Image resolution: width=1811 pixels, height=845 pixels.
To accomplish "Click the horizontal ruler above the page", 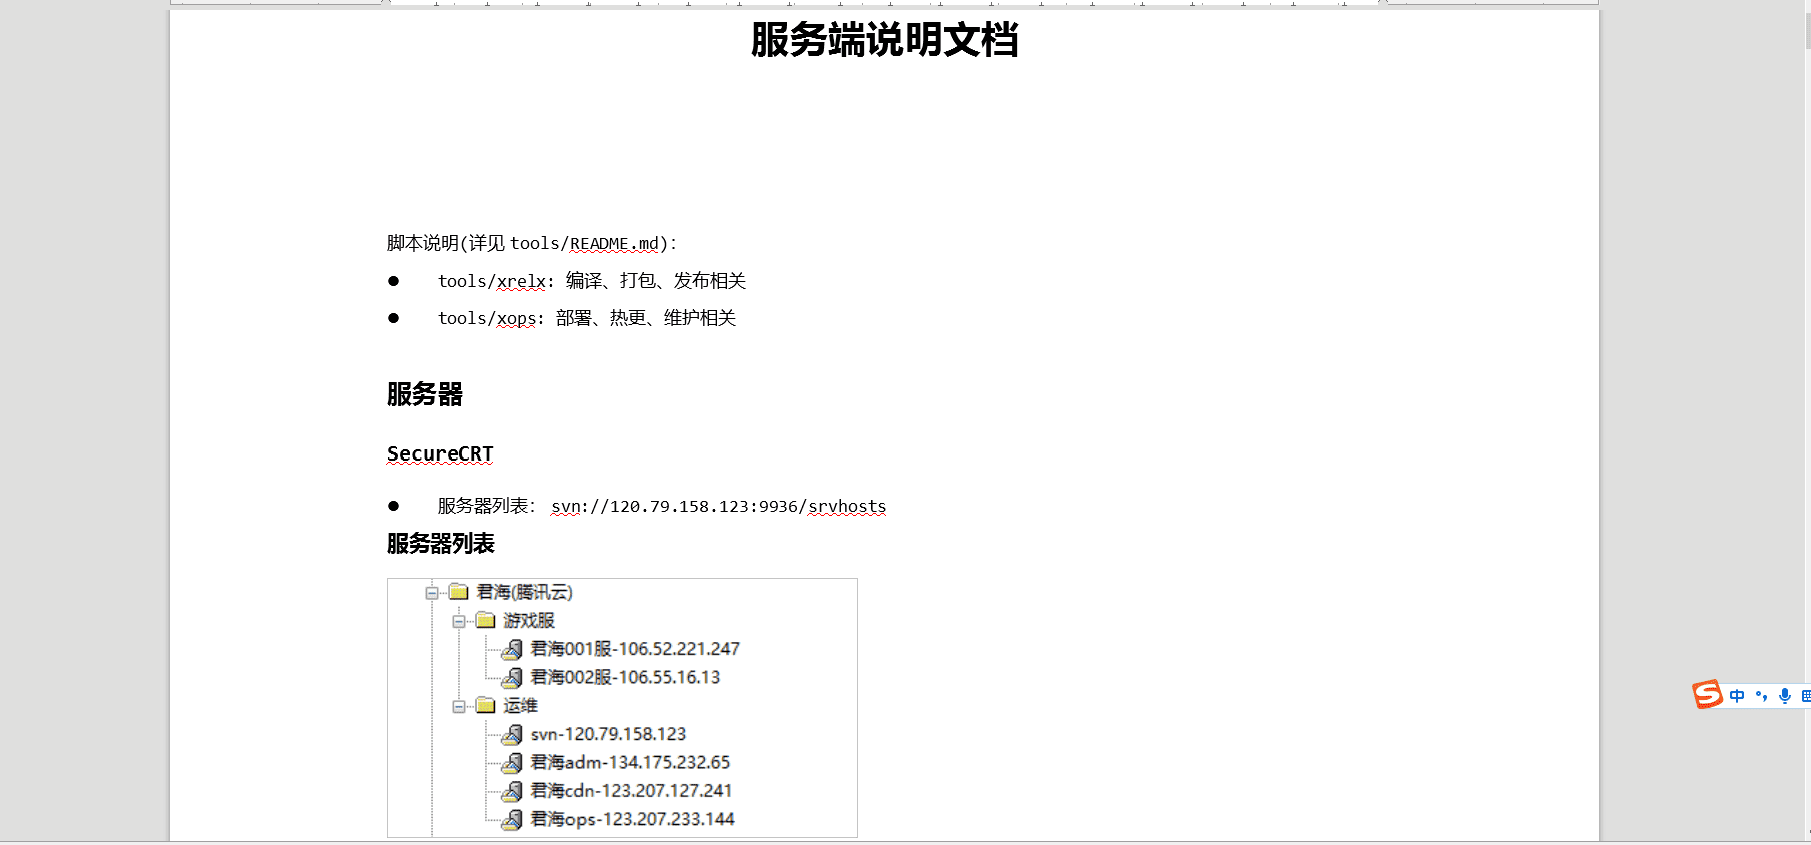I will pos(884,3).
